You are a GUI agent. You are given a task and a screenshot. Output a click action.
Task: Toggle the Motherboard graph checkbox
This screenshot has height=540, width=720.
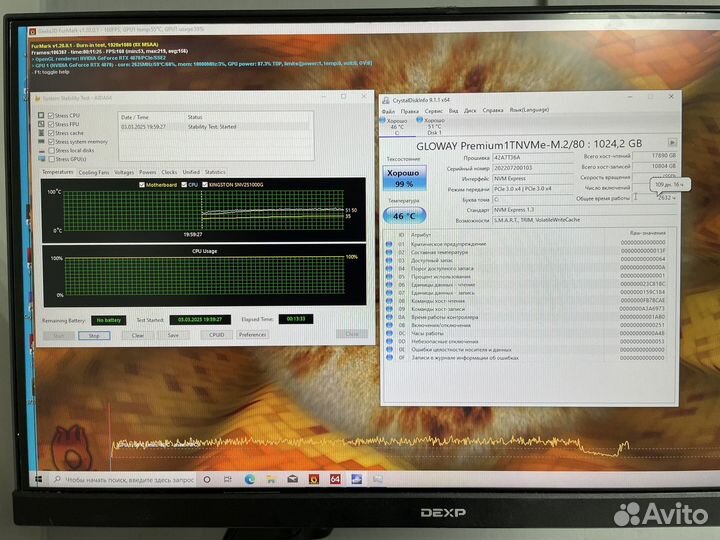coord(141,185)
